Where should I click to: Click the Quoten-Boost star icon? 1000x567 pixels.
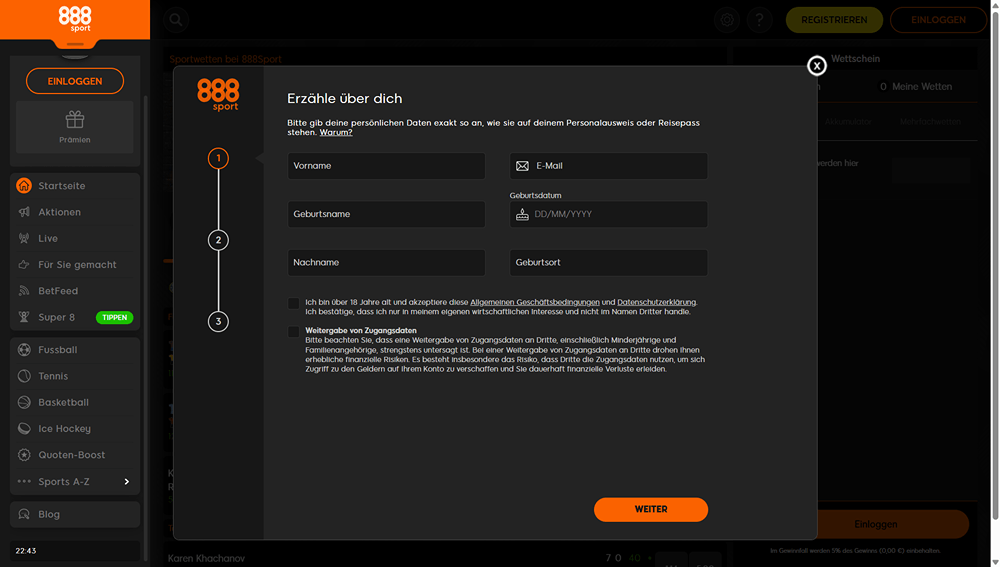pos(24,455)
